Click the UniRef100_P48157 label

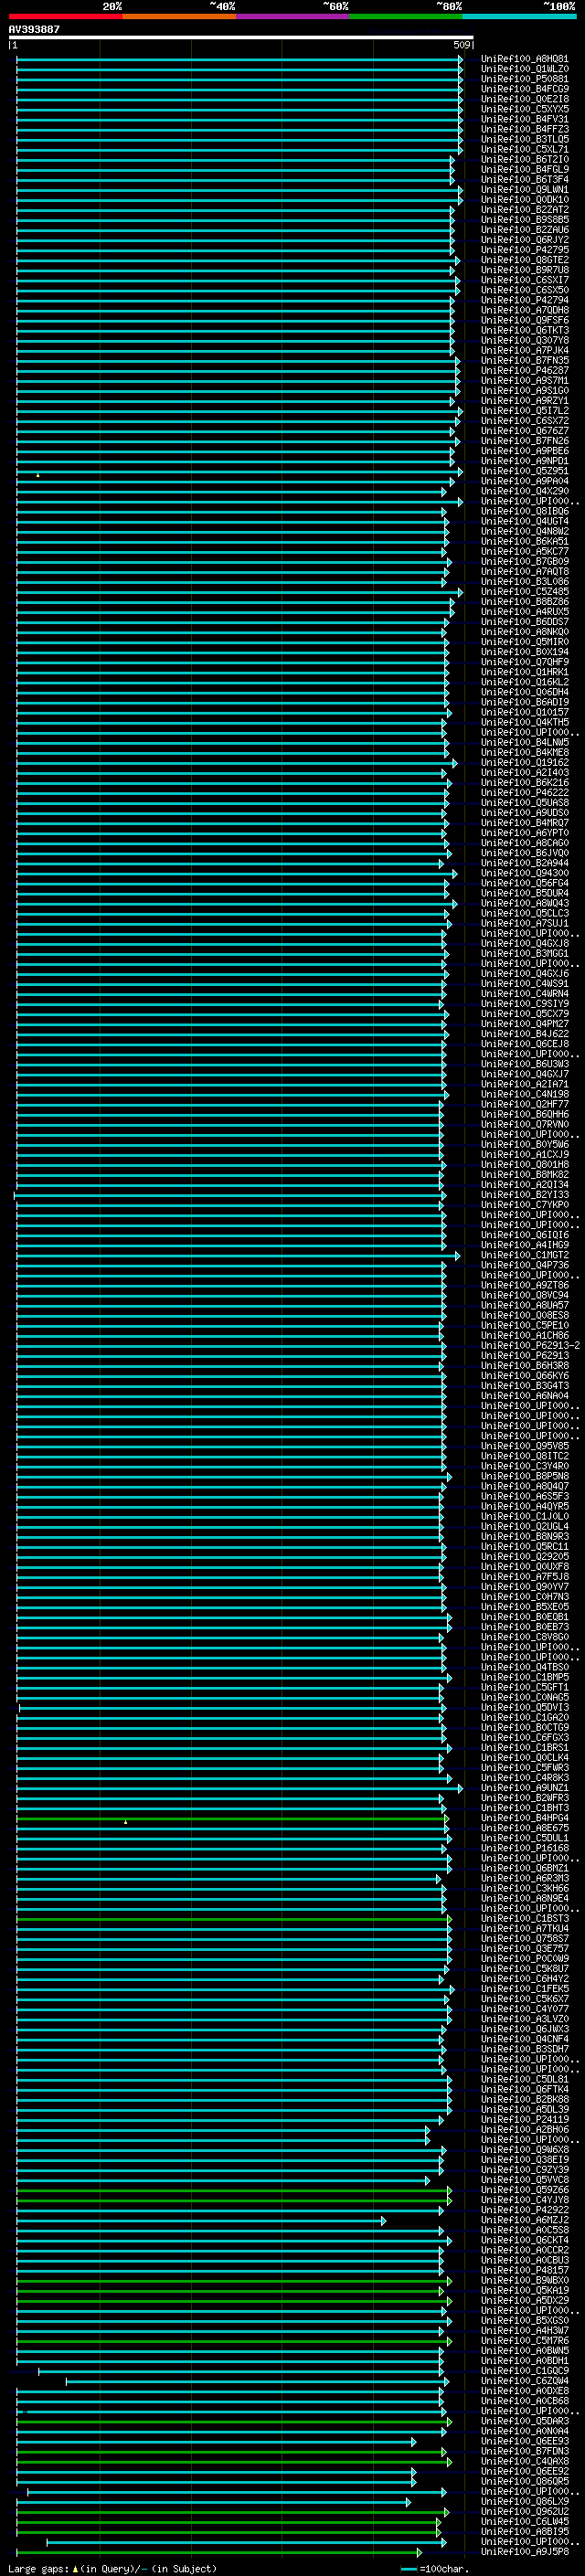pos(524,2270)
